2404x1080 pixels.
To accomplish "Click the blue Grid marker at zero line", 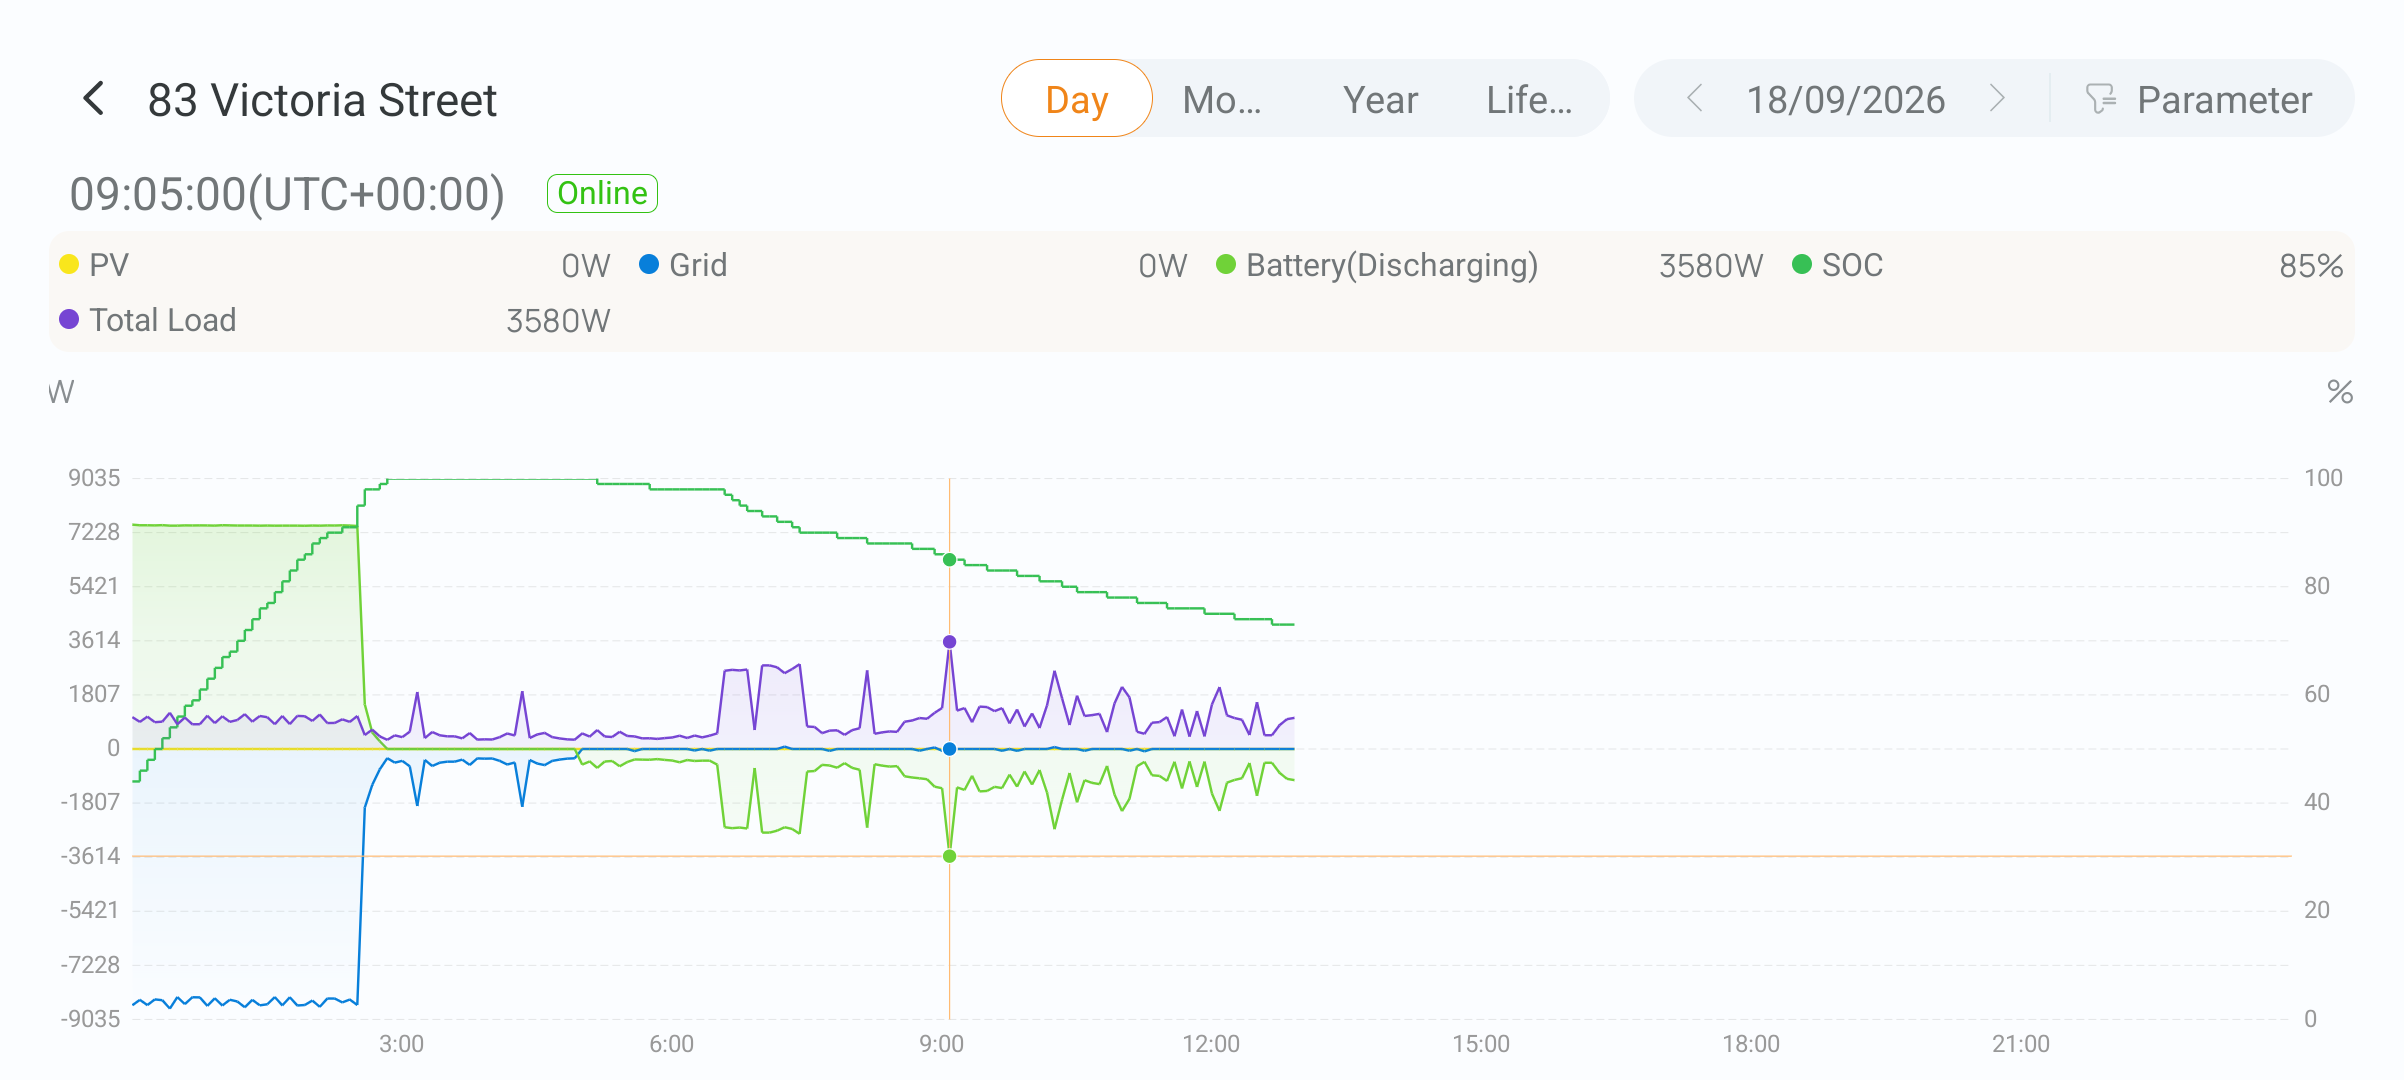I will tap(950, 749).
